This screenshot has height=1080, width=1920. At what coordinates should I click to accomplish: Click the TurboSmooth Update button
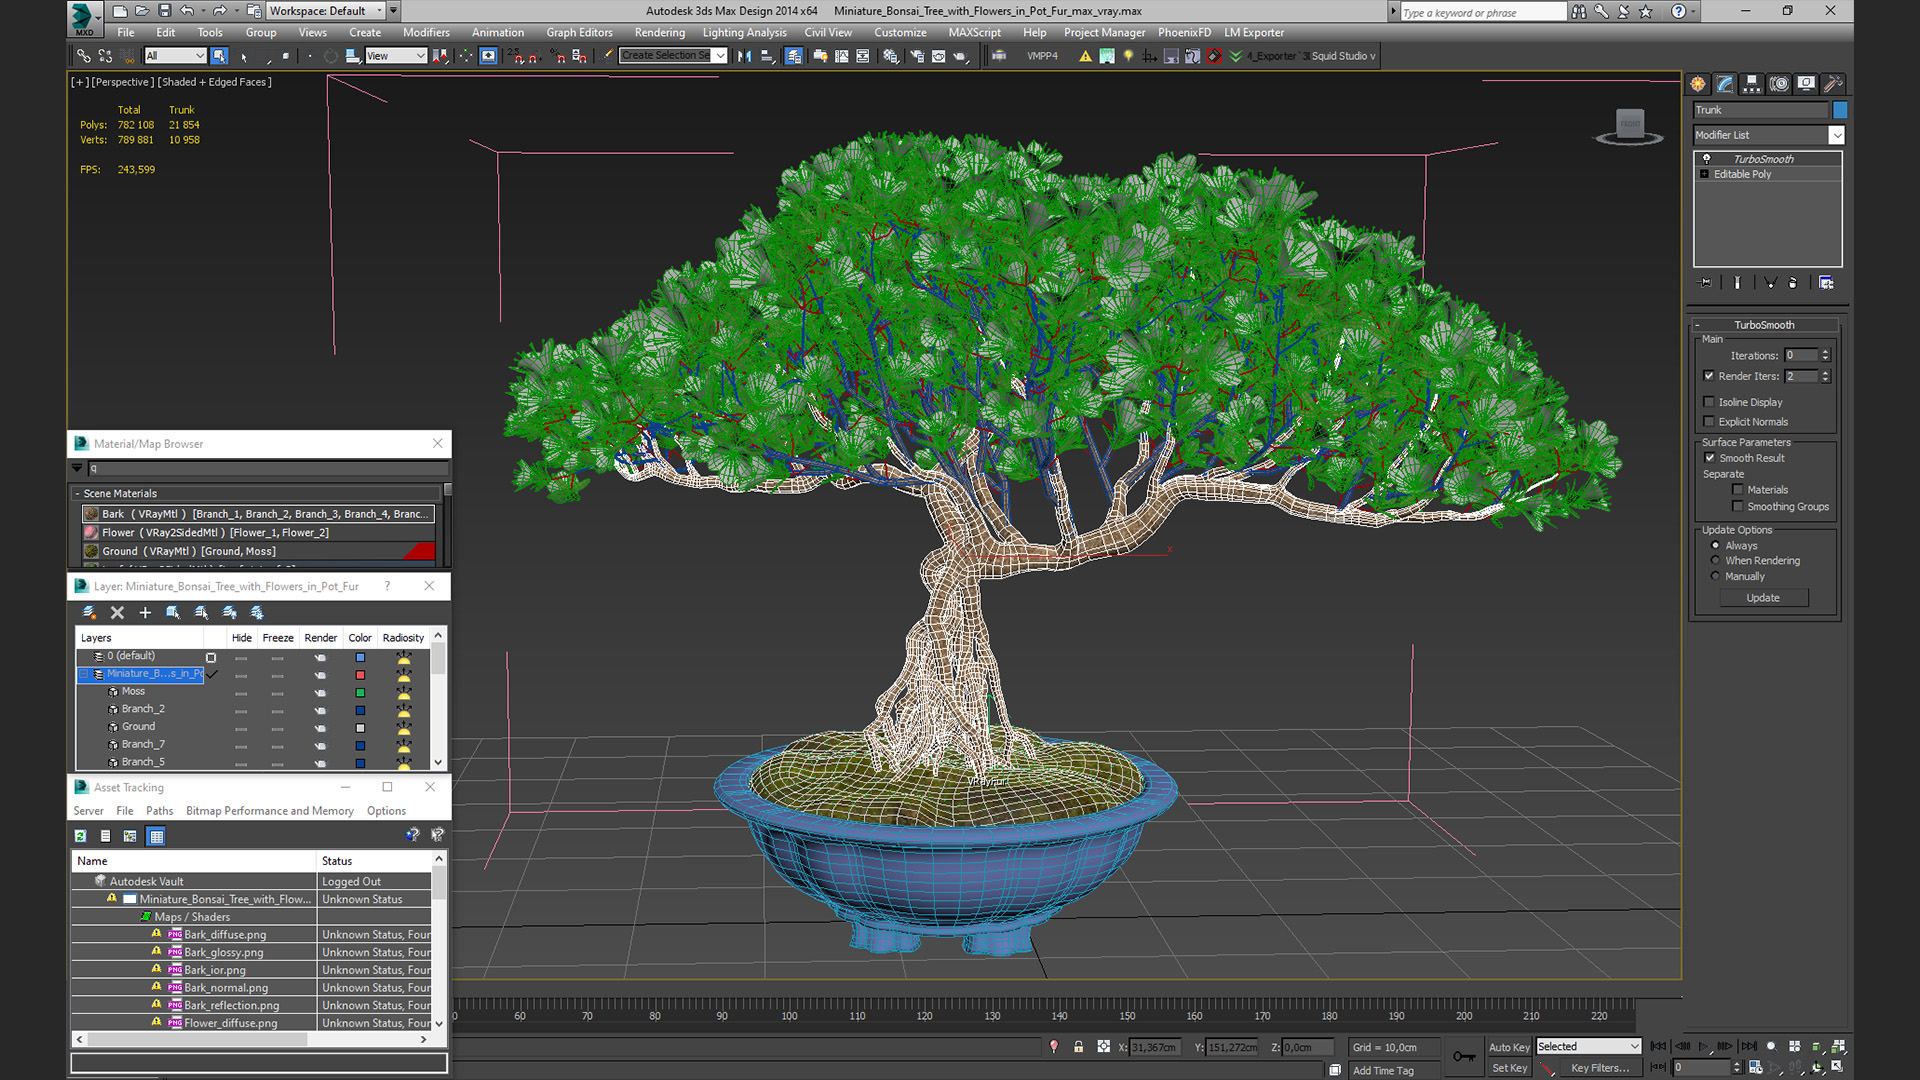click(x=1763, y=598)
